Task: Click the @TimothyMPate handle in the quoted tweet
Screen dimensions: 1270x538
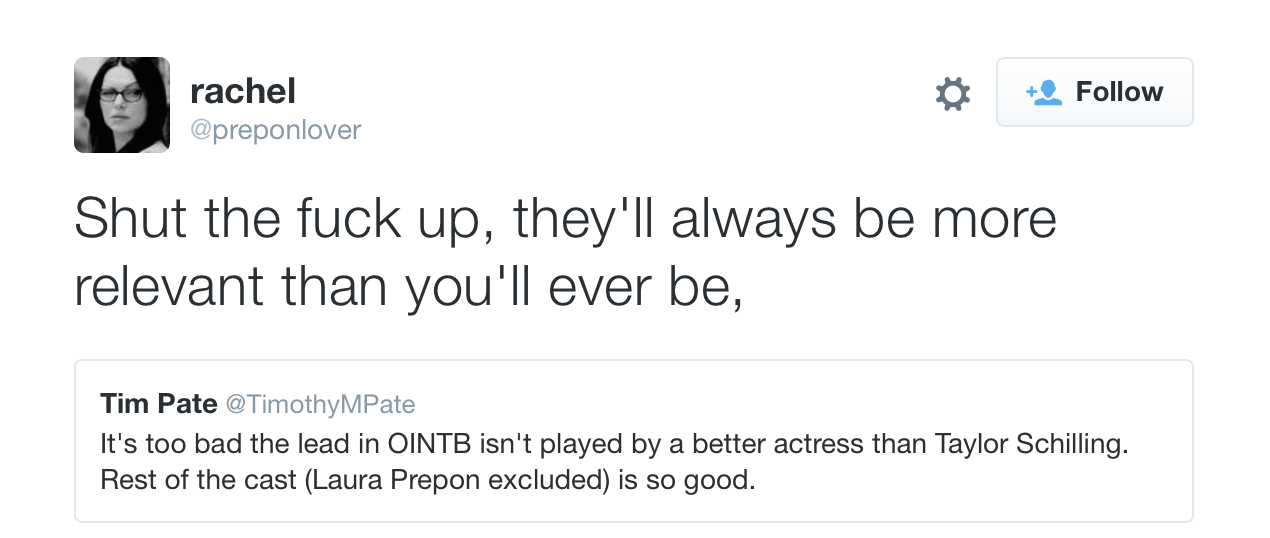Action: [320, 404]
